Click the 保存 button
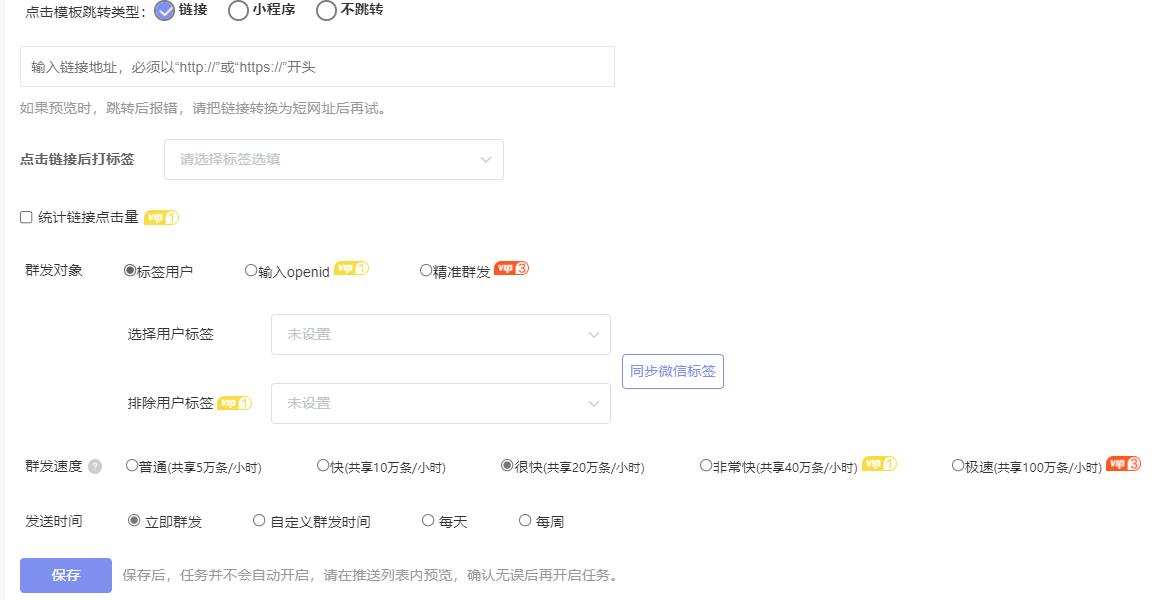 64,574
